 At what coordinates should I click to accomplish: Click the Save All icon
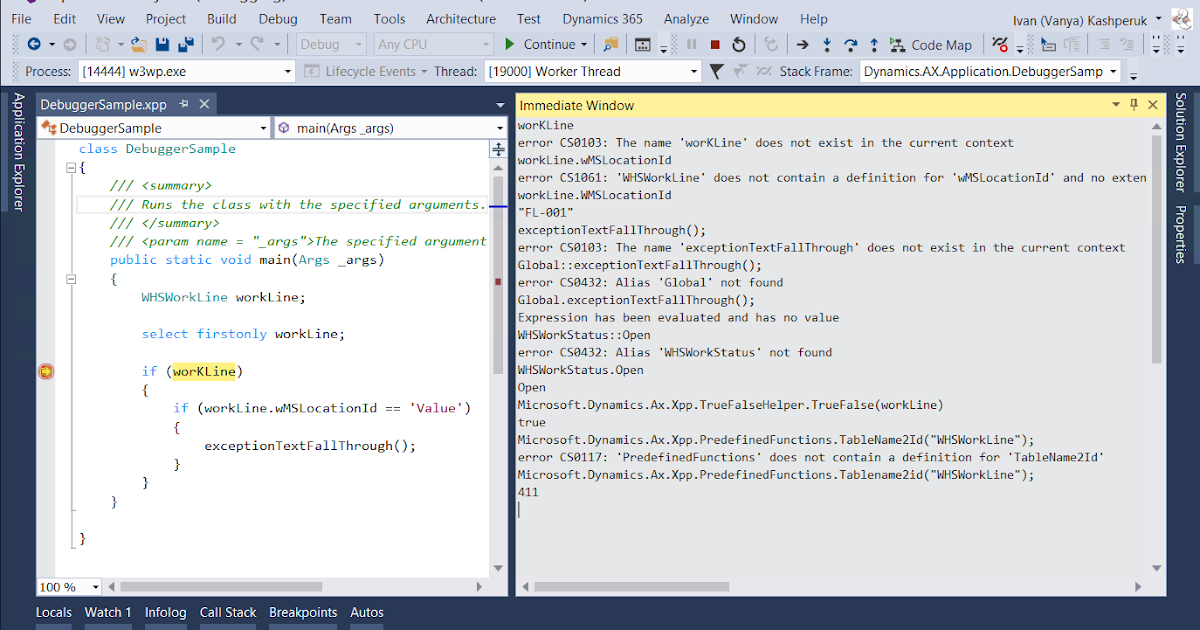point(185,44)
